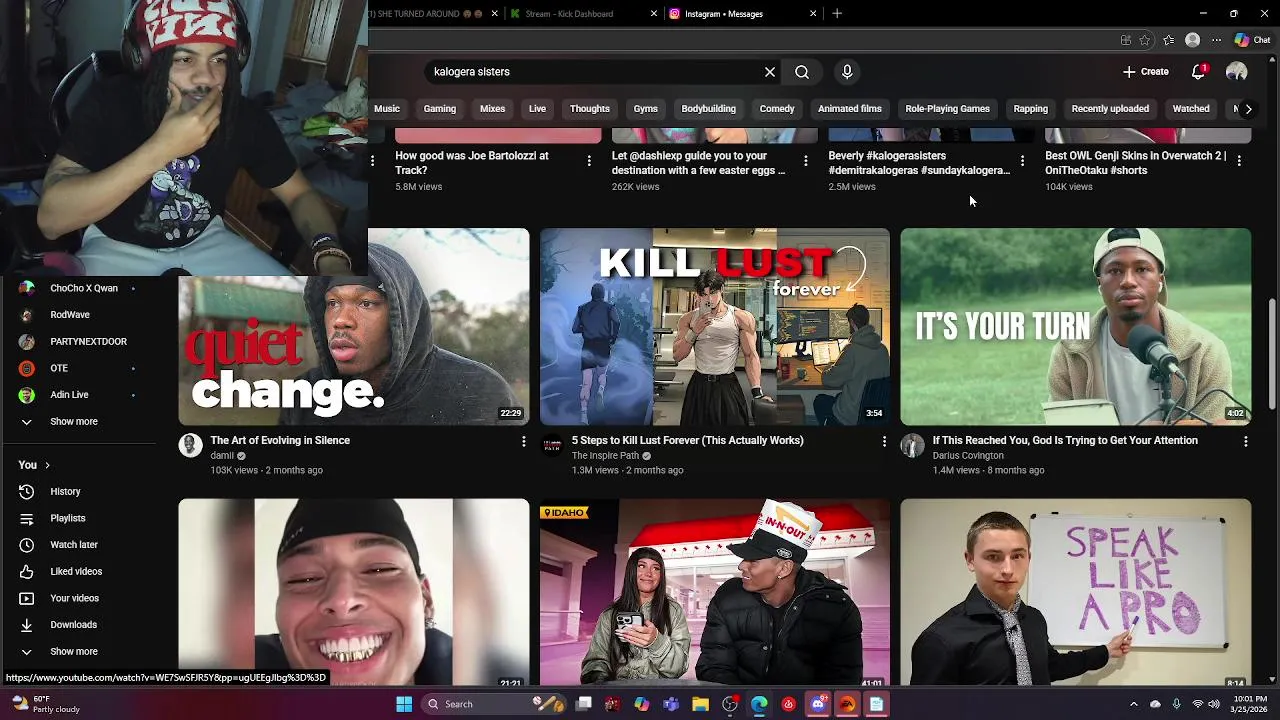This screenshot has width=1280, height=720.
Task: Add this page to favorites with the star
Action: click(1145, 40)
